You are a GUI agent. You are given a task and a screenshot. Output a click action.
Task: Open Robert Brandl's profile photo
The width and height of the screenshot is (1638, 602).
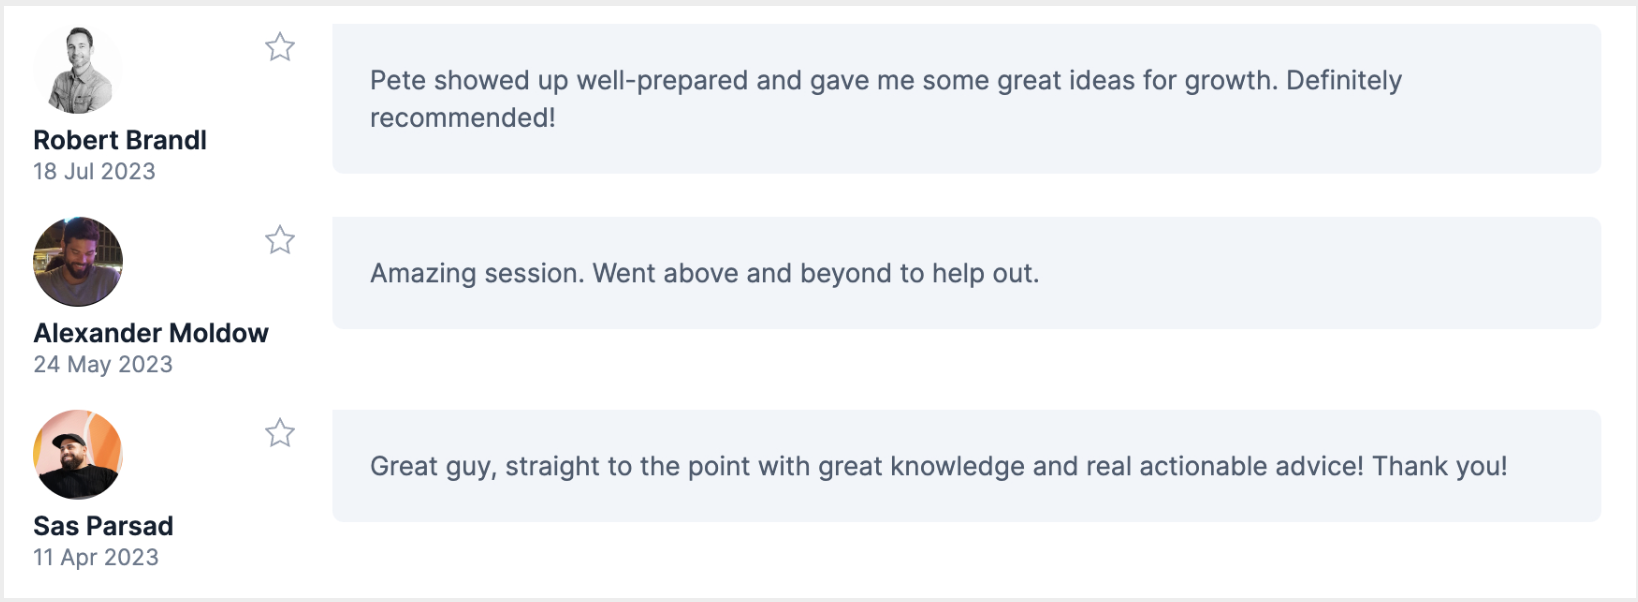pyautogui.click(x=78, y=69)
